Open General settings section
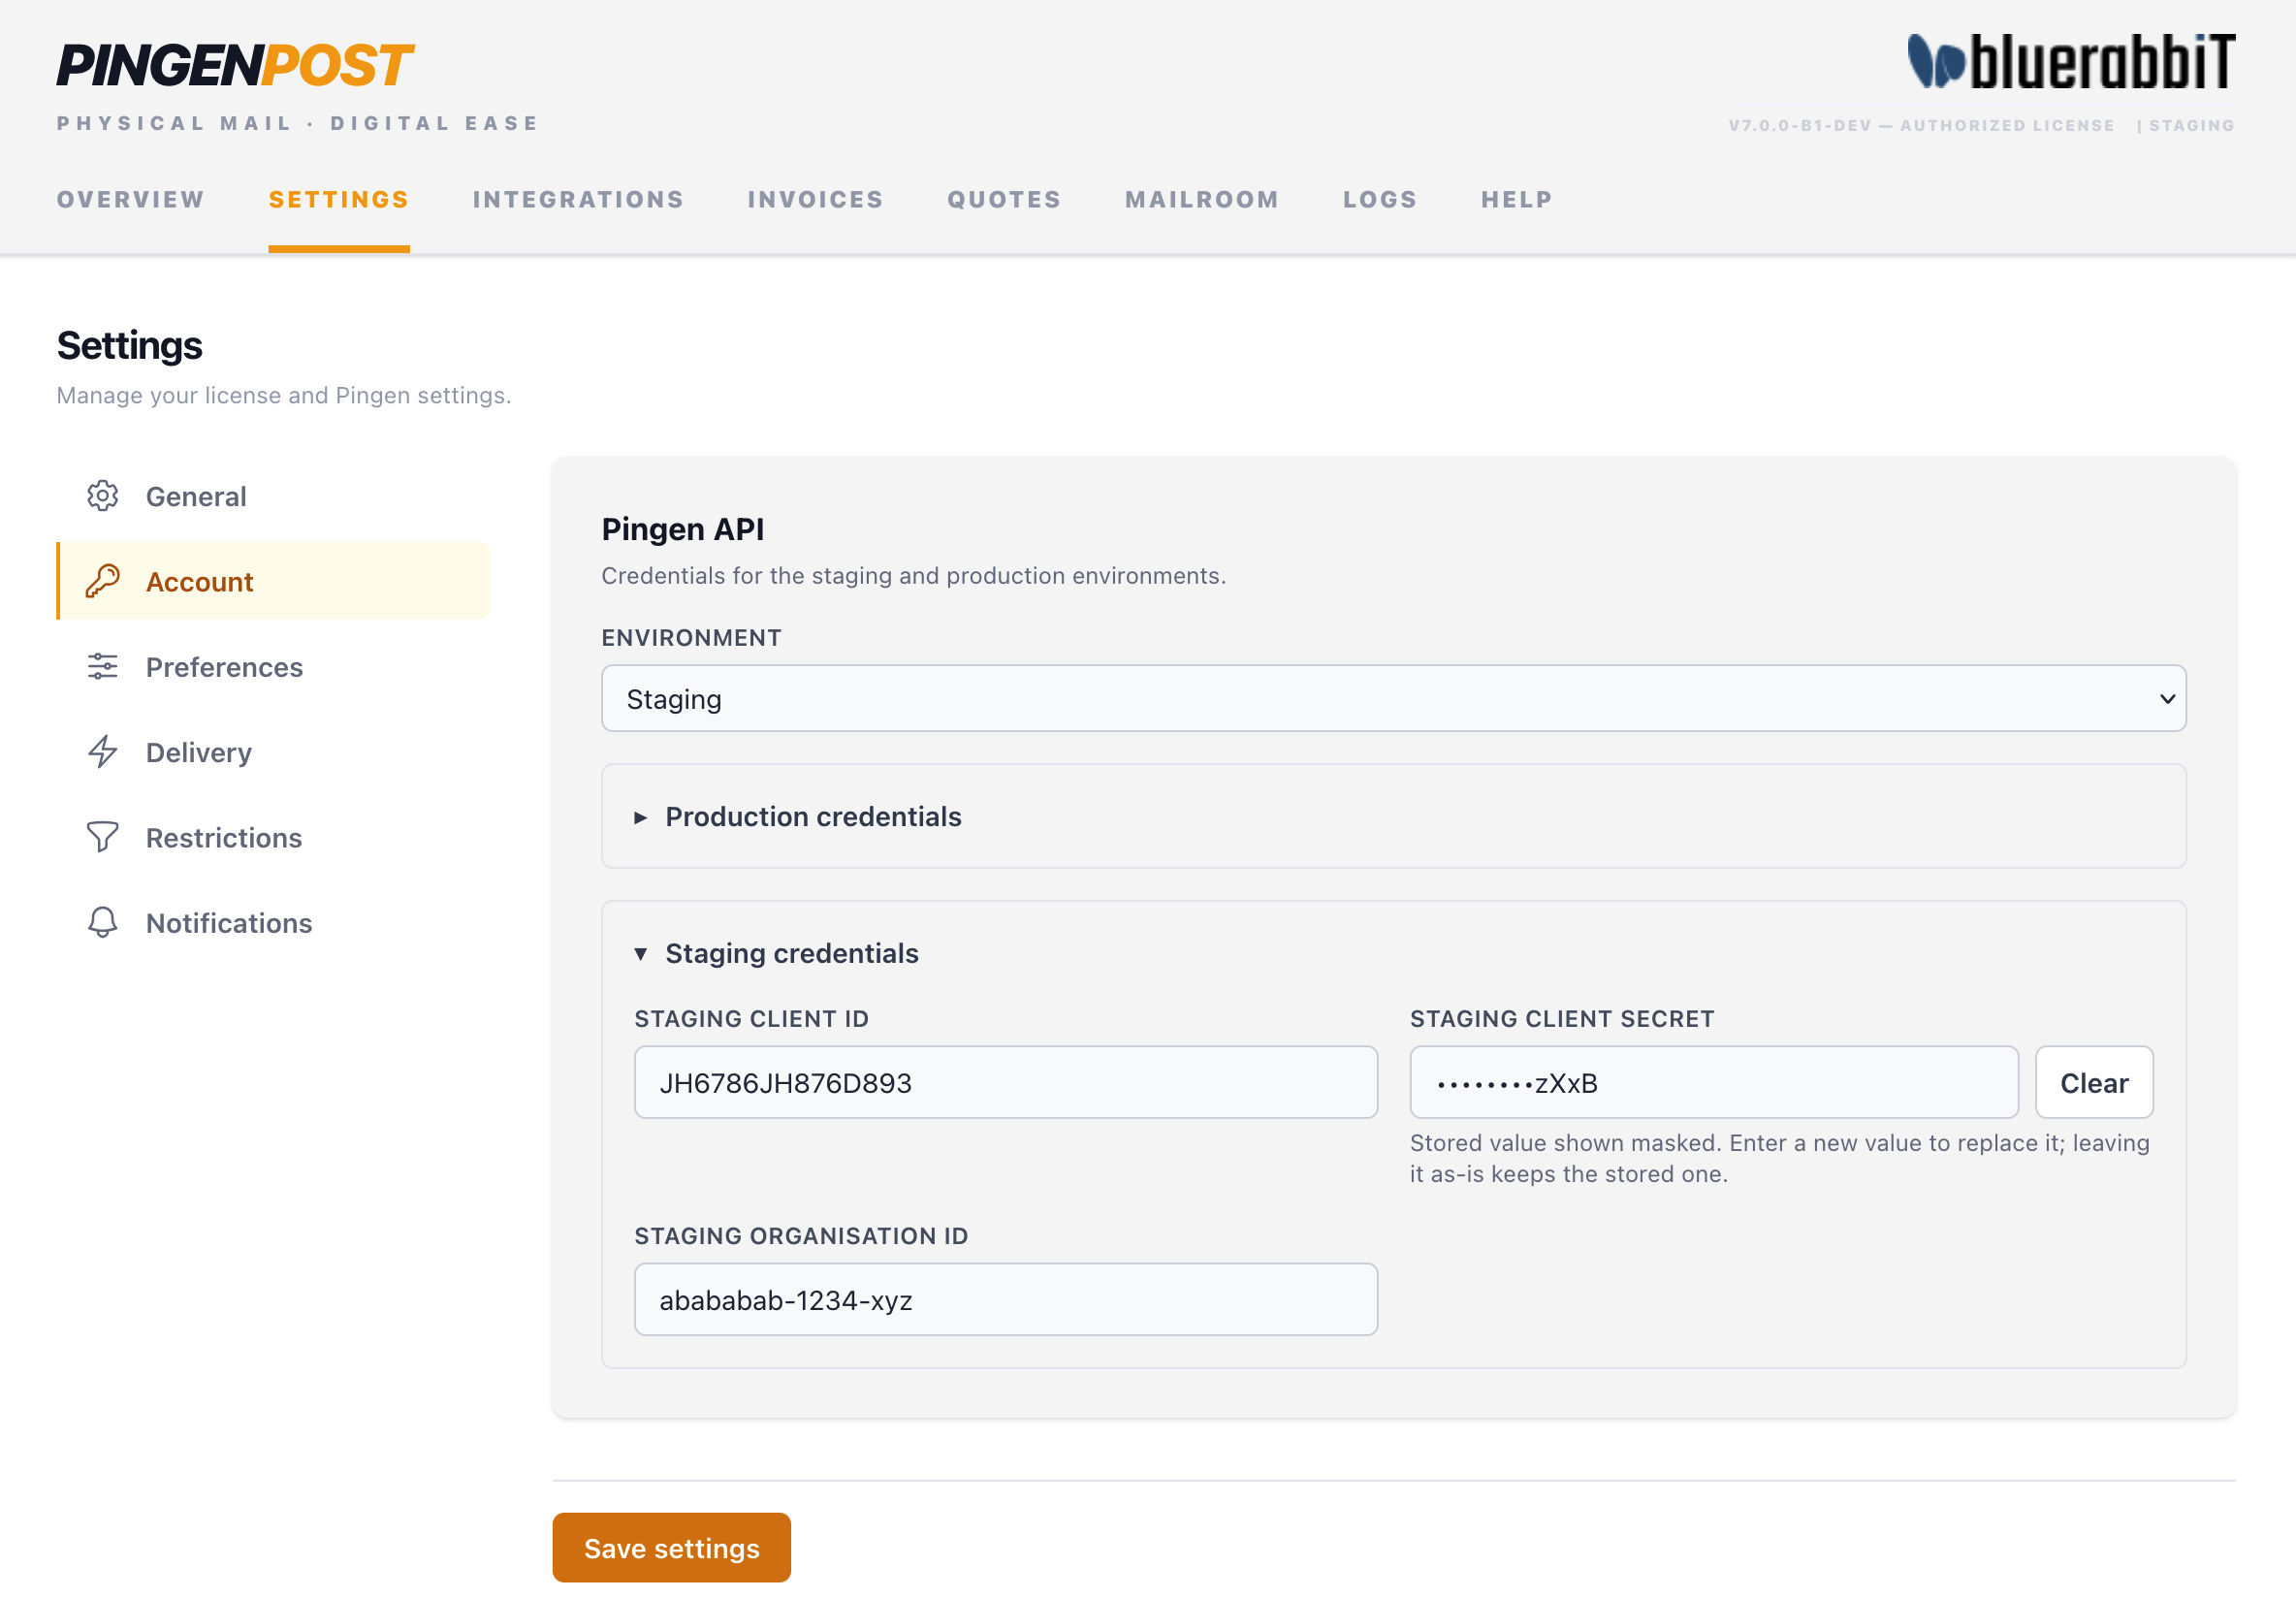 coord(273,496)
